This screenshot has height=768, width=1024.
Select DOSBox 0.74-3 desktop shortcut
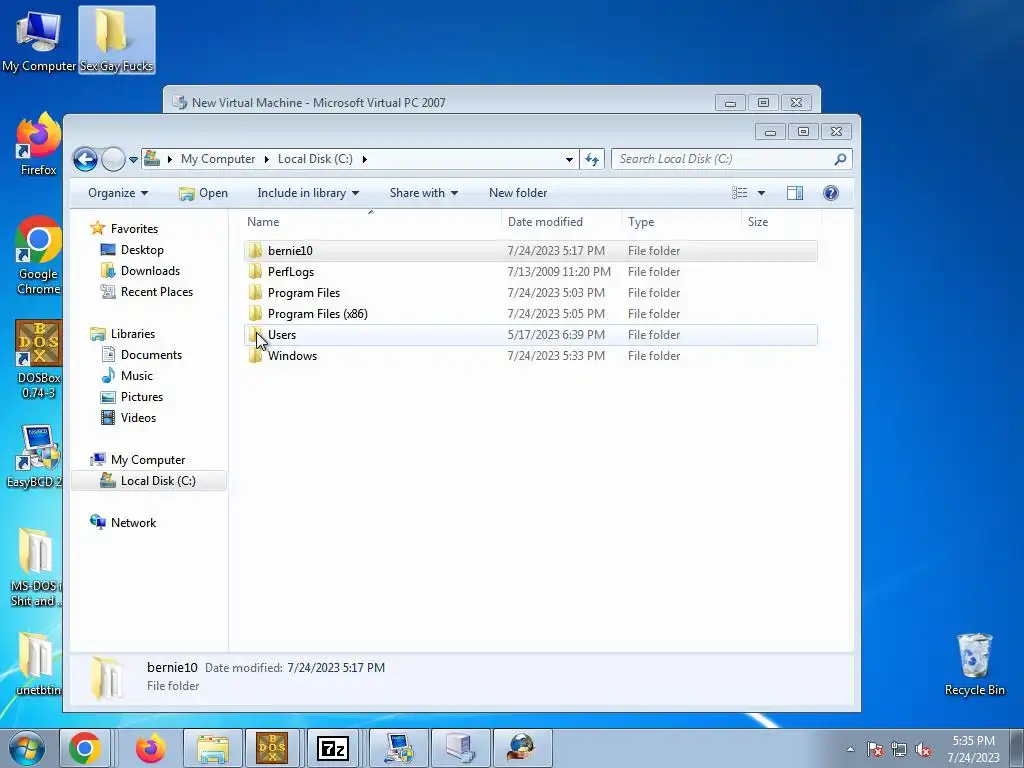click(39, 359)
